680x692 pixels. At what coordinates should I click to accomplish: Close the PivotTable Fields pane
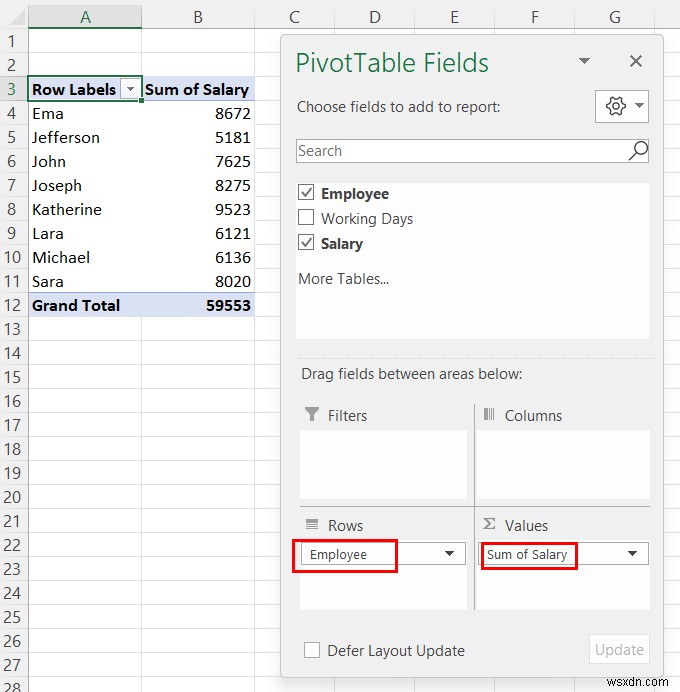(635, 62)
